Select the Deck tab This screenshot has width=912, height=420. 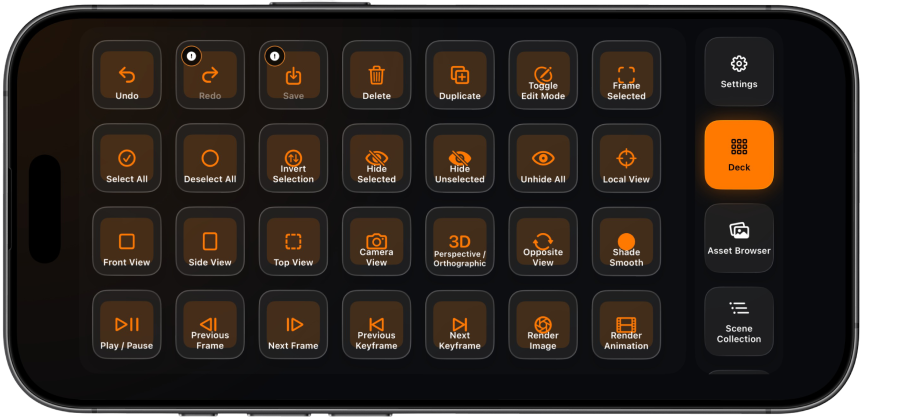pos(739,155)
